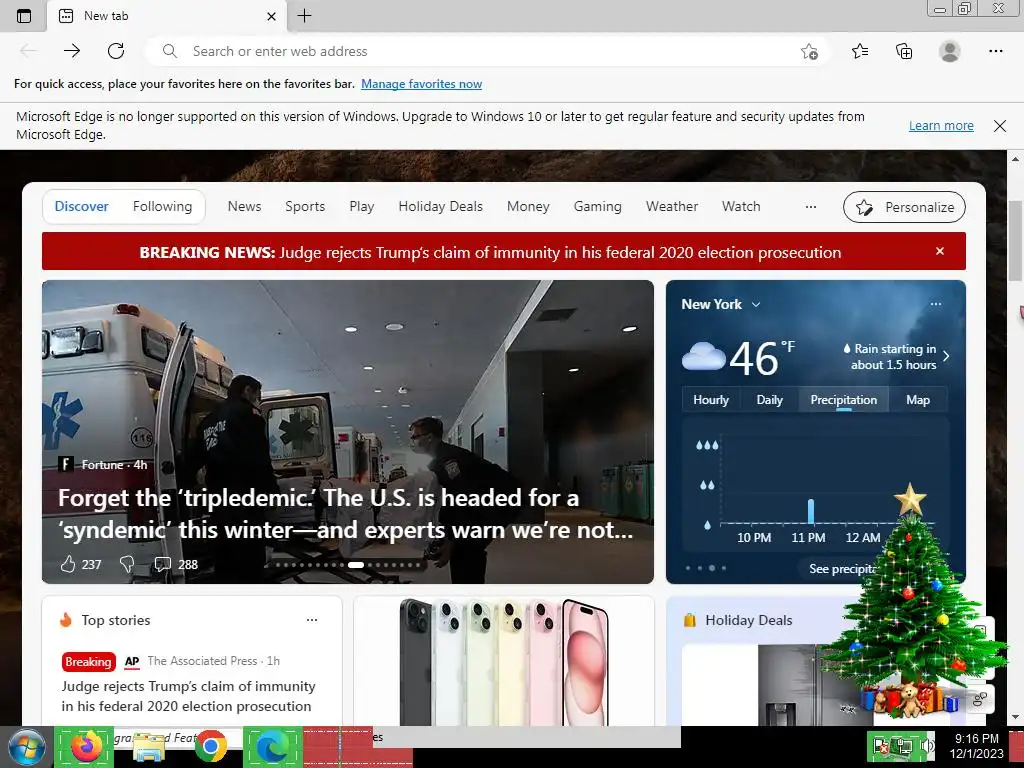Select the Daily weather tab
This screenshot has width=1024, height=768.
tap(769, 400)
